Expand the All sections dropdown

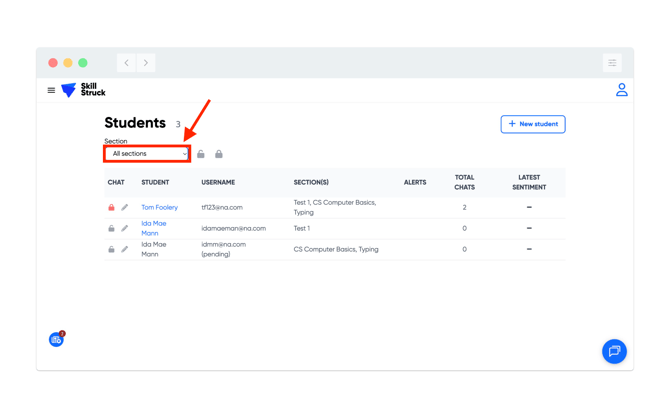pos(147,154)
